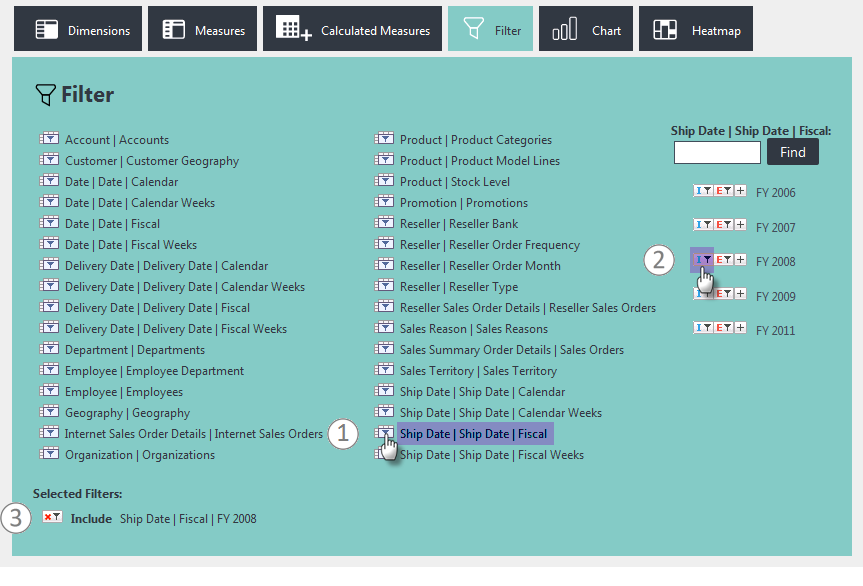The height and width of the screenshot is (586, 863).
Task: Click filter icon for Customer | Customer Geography
Action: click(49, 159)
